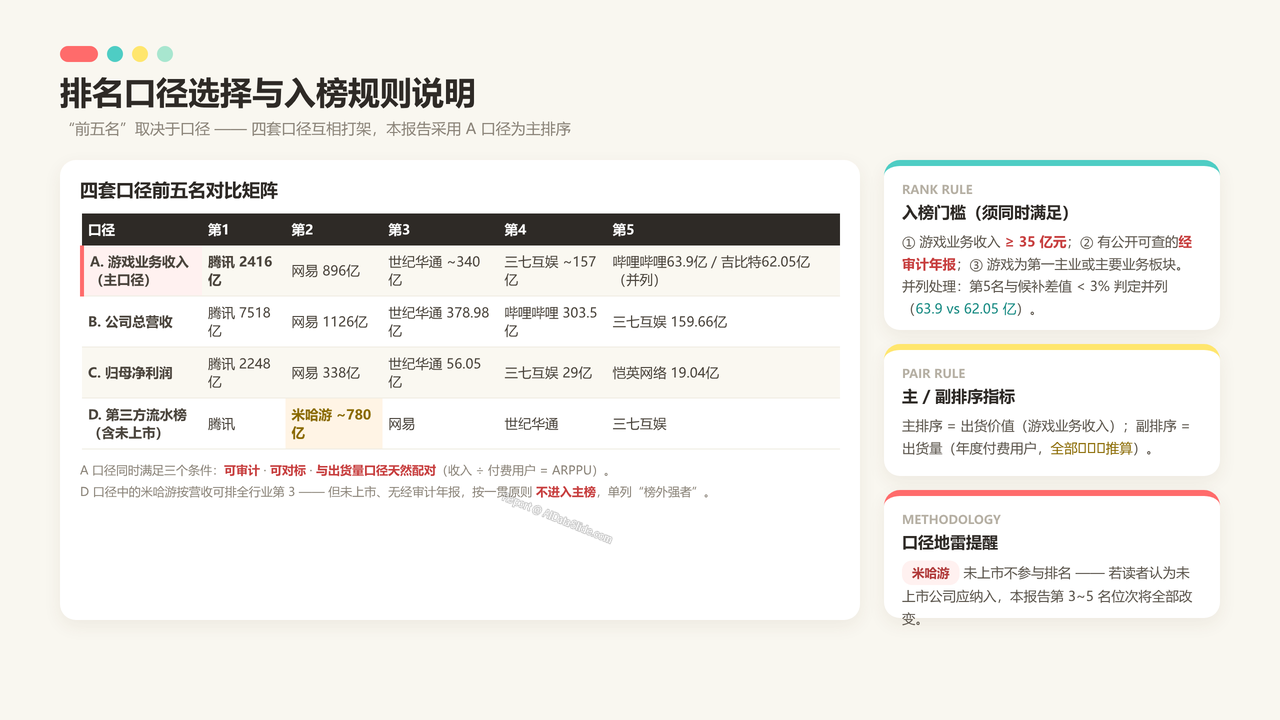This screenshot has width=1280, height=720.
Task: Click the red footnote text 可对标
Action: tap(288, 470)
